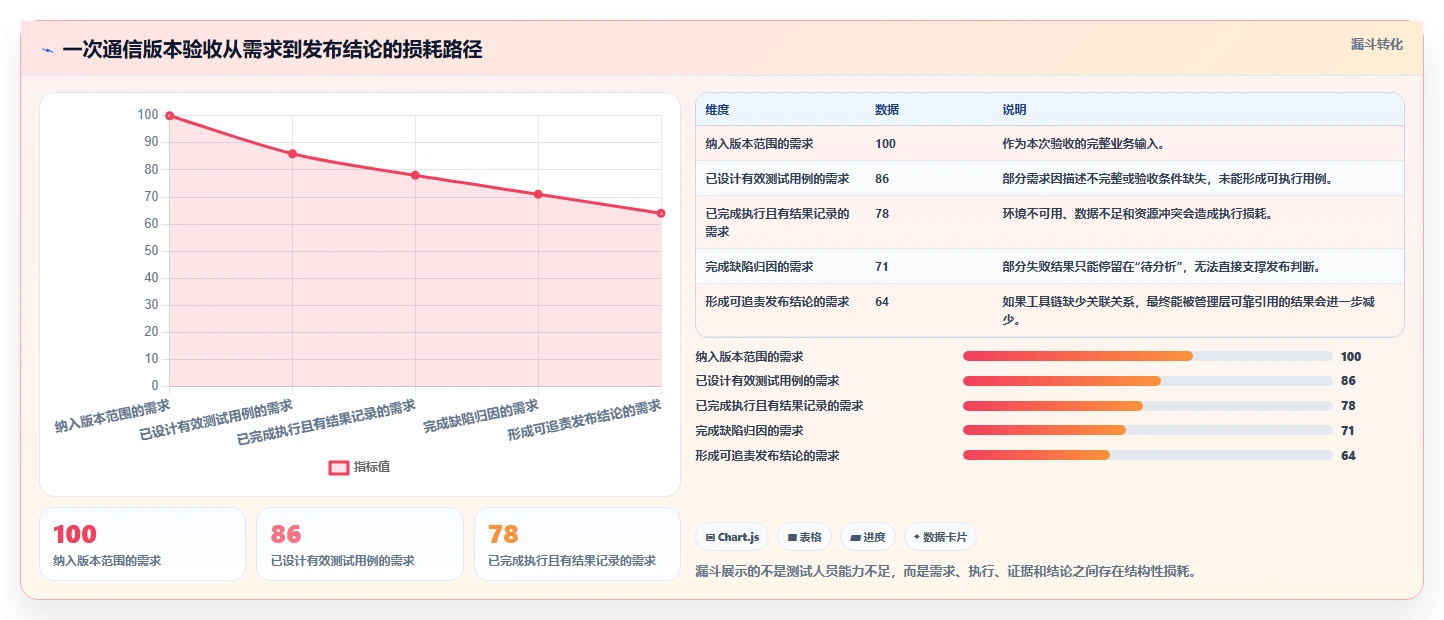The height and width of the screenshot is (620, 1444).
Task: Click progress list label 已完成执行且有结果记录的需求
Action: [x=779, y=406]
